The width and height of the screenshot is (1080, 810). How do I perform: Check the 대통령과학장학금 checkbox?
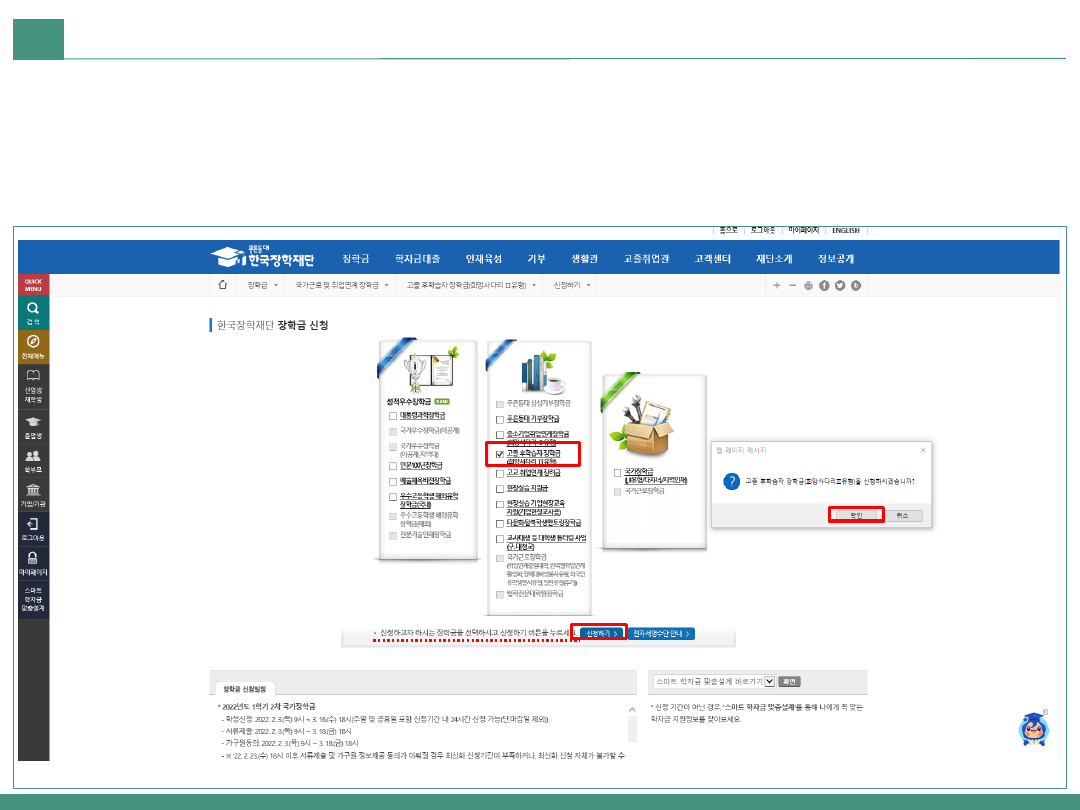[393, 415]
